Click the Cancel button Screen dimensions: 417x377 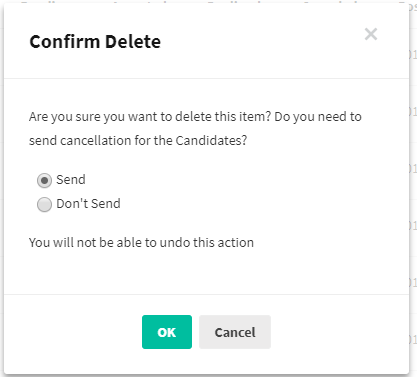click(x=235, y=332)
